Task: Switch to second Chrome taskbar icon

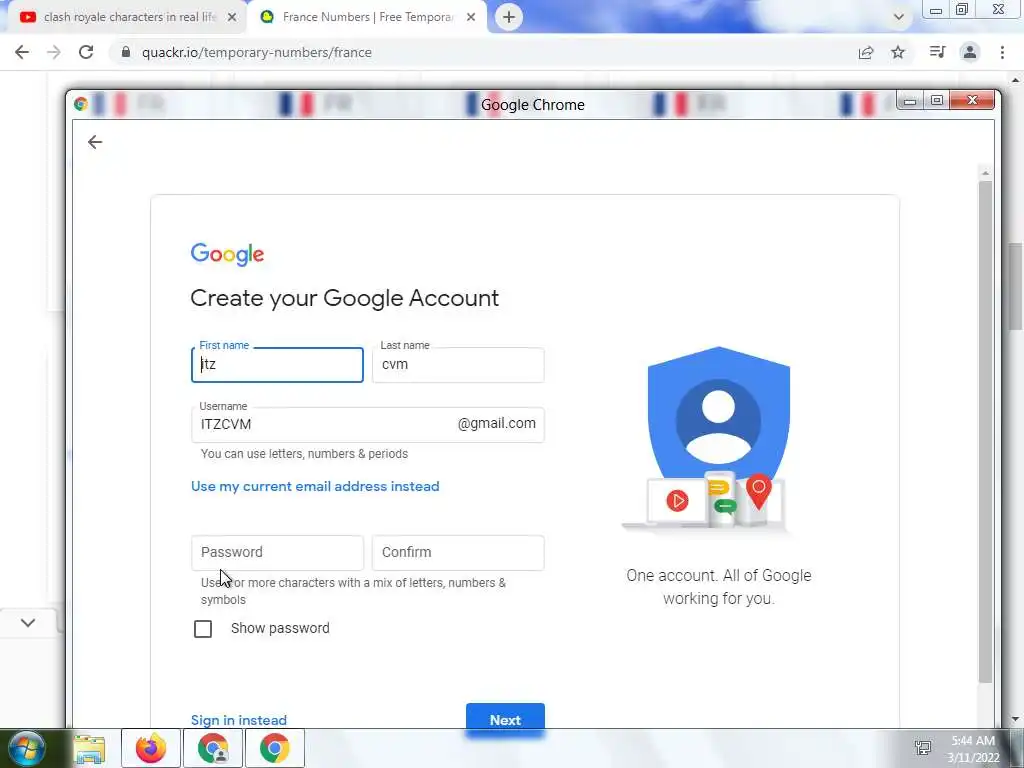Action: tap(274, 748)
